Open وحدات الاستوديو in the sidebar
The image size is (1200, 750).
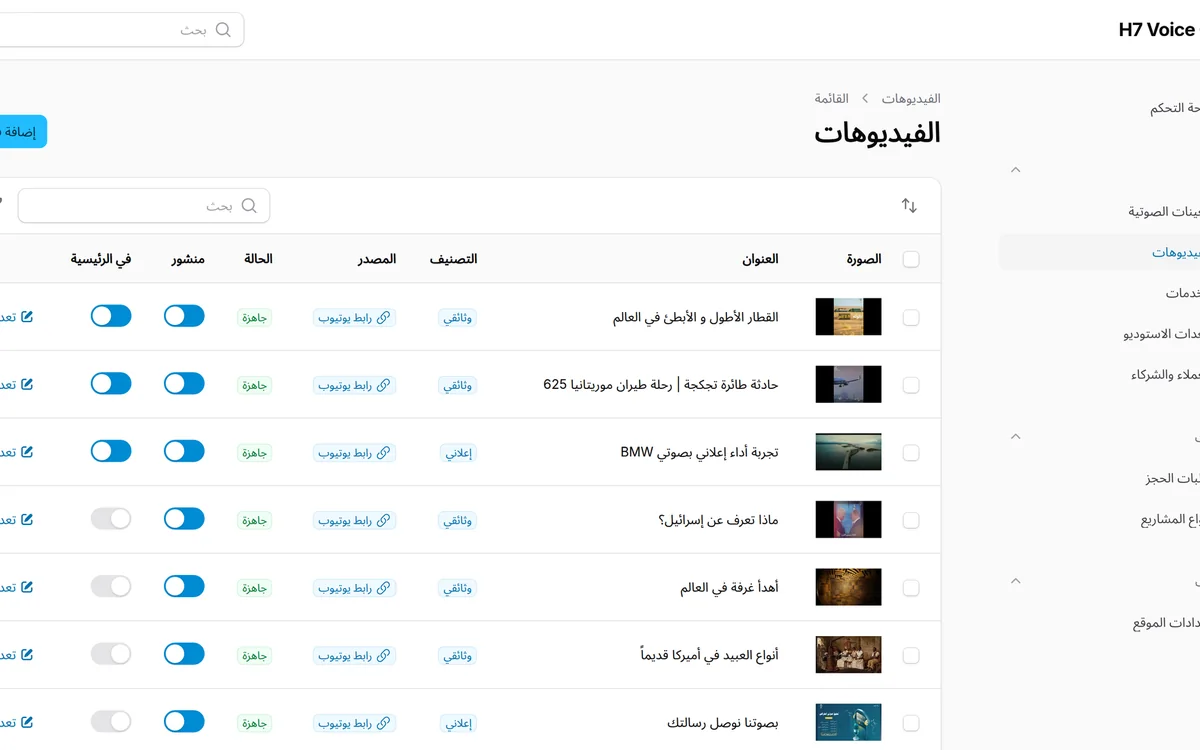tap(1161, 334)
